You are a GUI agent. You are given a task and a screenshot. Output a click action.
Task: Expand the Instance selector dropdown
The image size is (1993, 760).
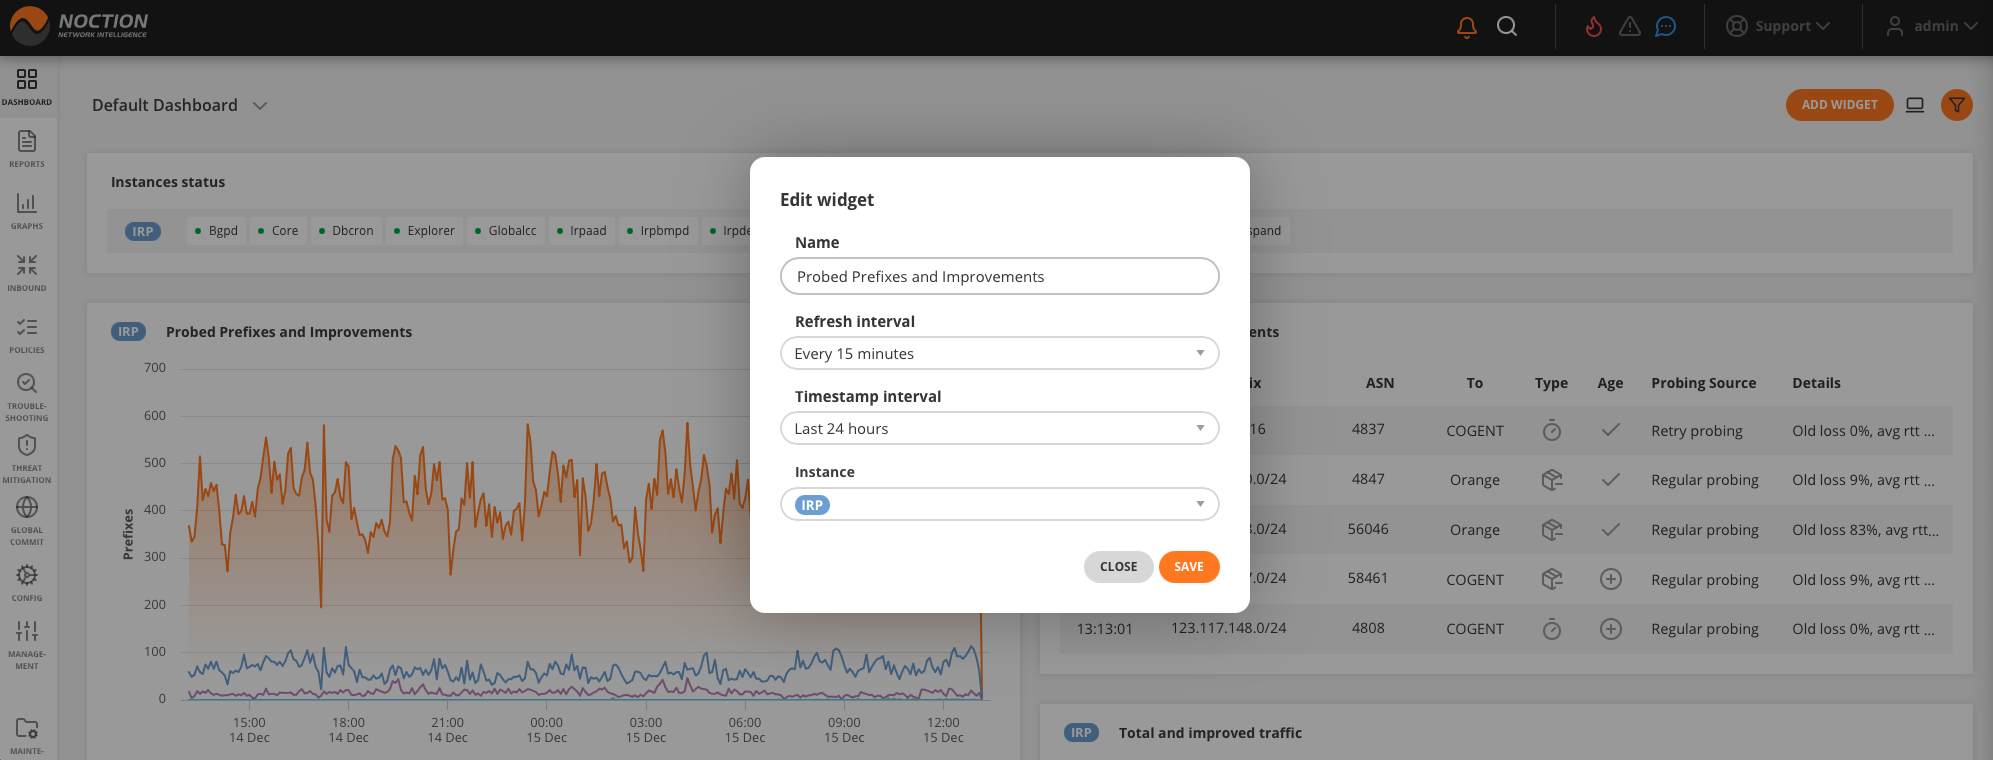[999, 504]
